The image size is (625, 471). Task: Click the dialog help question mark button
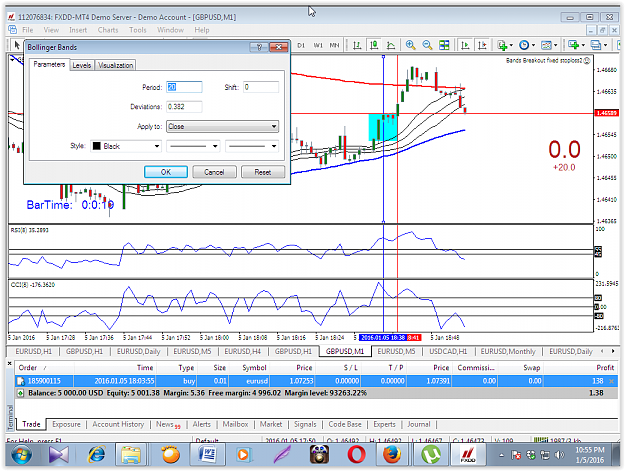coord(259,47)
